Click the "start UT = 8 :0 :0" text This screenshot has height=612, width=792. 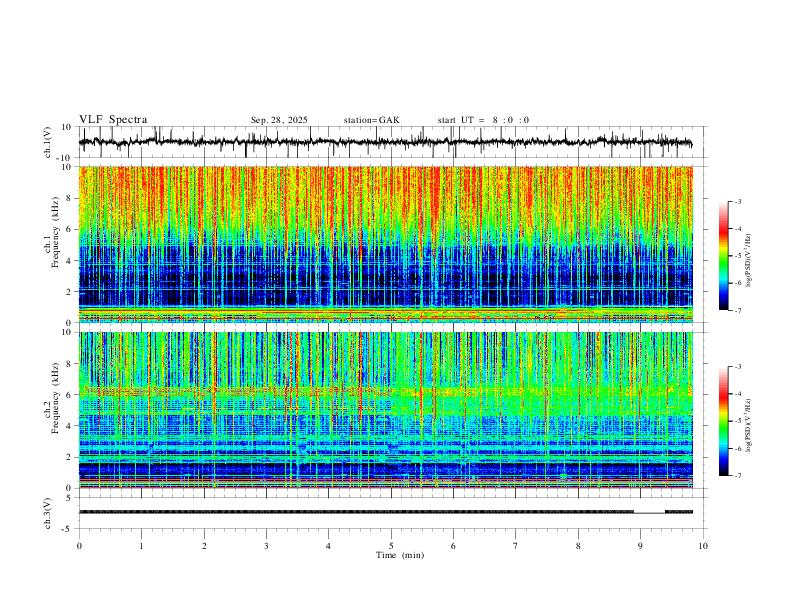[483, 120]
